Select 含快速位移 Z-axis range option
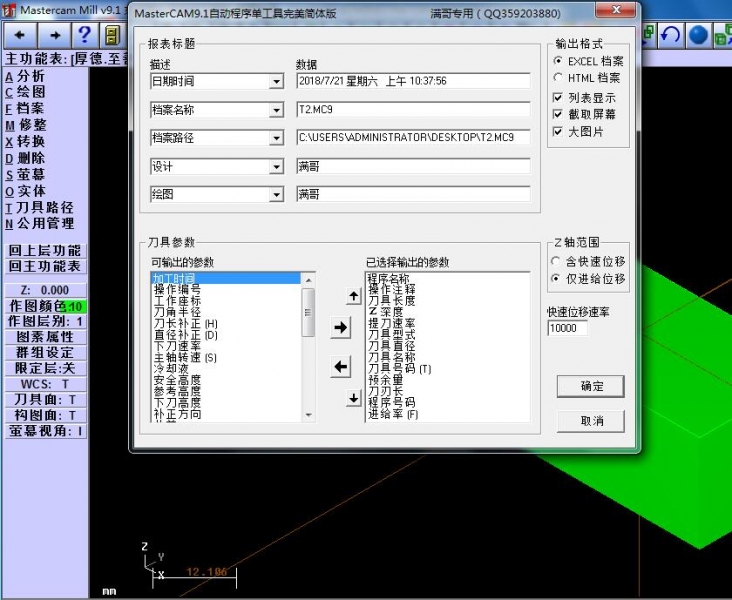This screenshot has height=600, width=732. click(589, 261)
